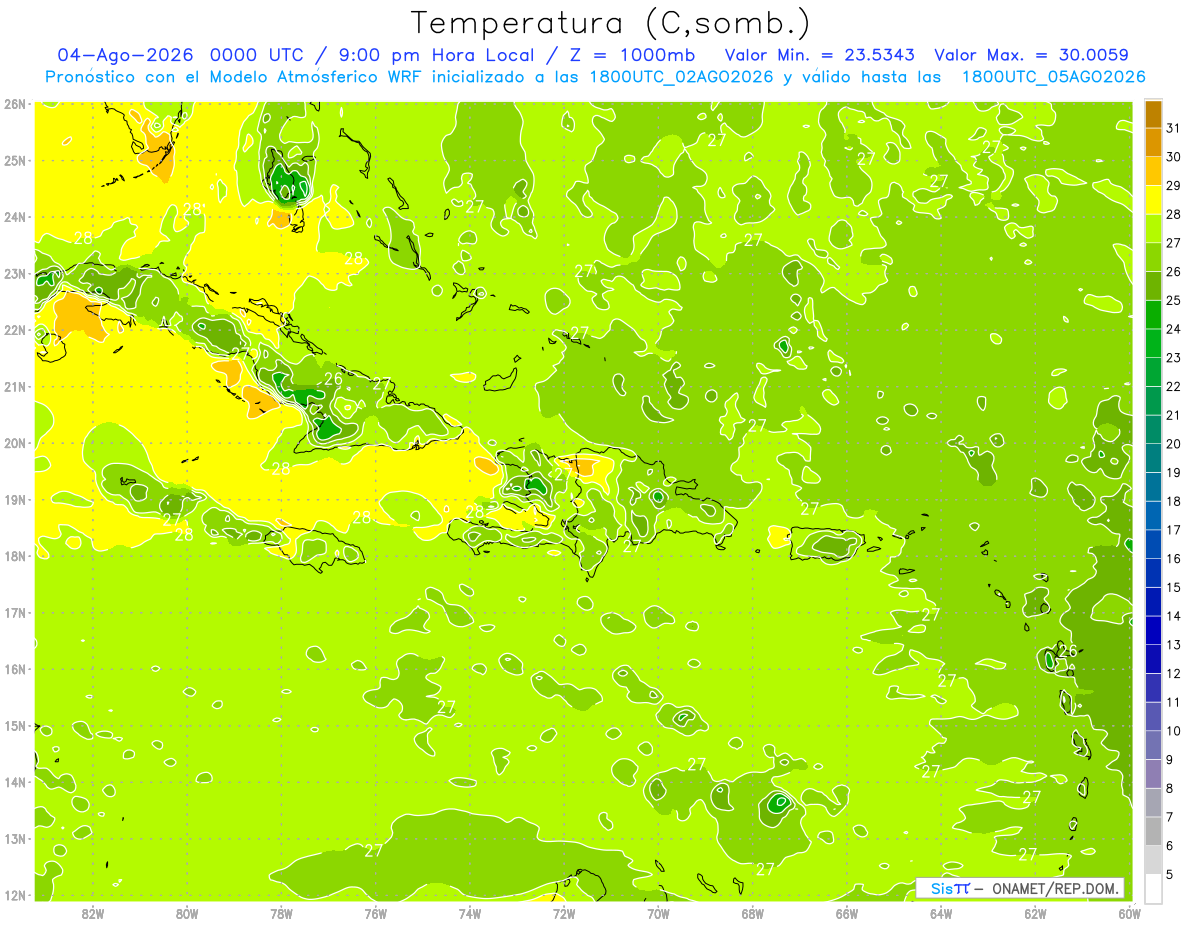1200x927 pixels.
Task: Click the longitude label "80W"
Action: [x=187, y=913]
